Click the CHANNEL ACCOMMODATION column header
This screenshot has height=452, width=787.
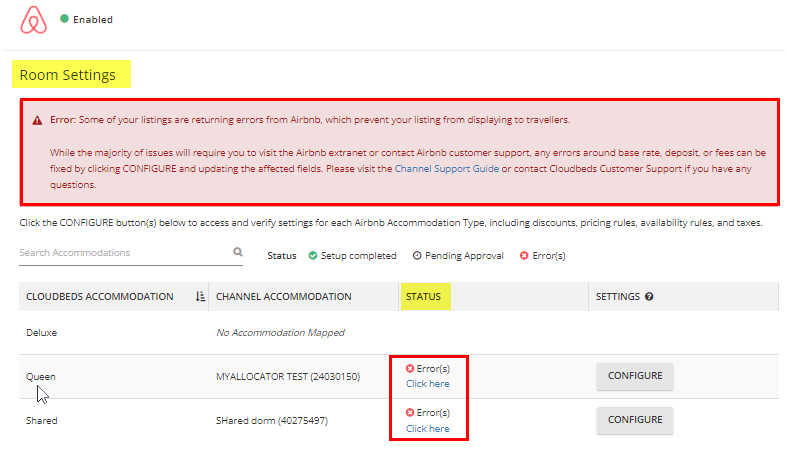284,297
